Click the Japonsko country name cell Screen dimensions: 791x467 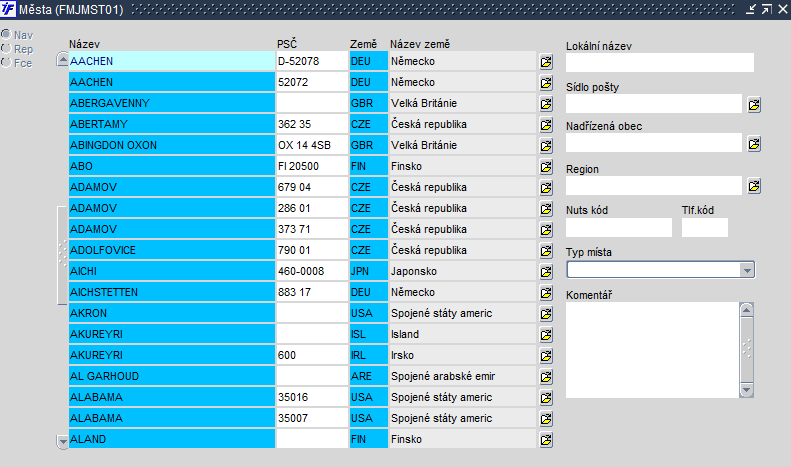(463, 271)
